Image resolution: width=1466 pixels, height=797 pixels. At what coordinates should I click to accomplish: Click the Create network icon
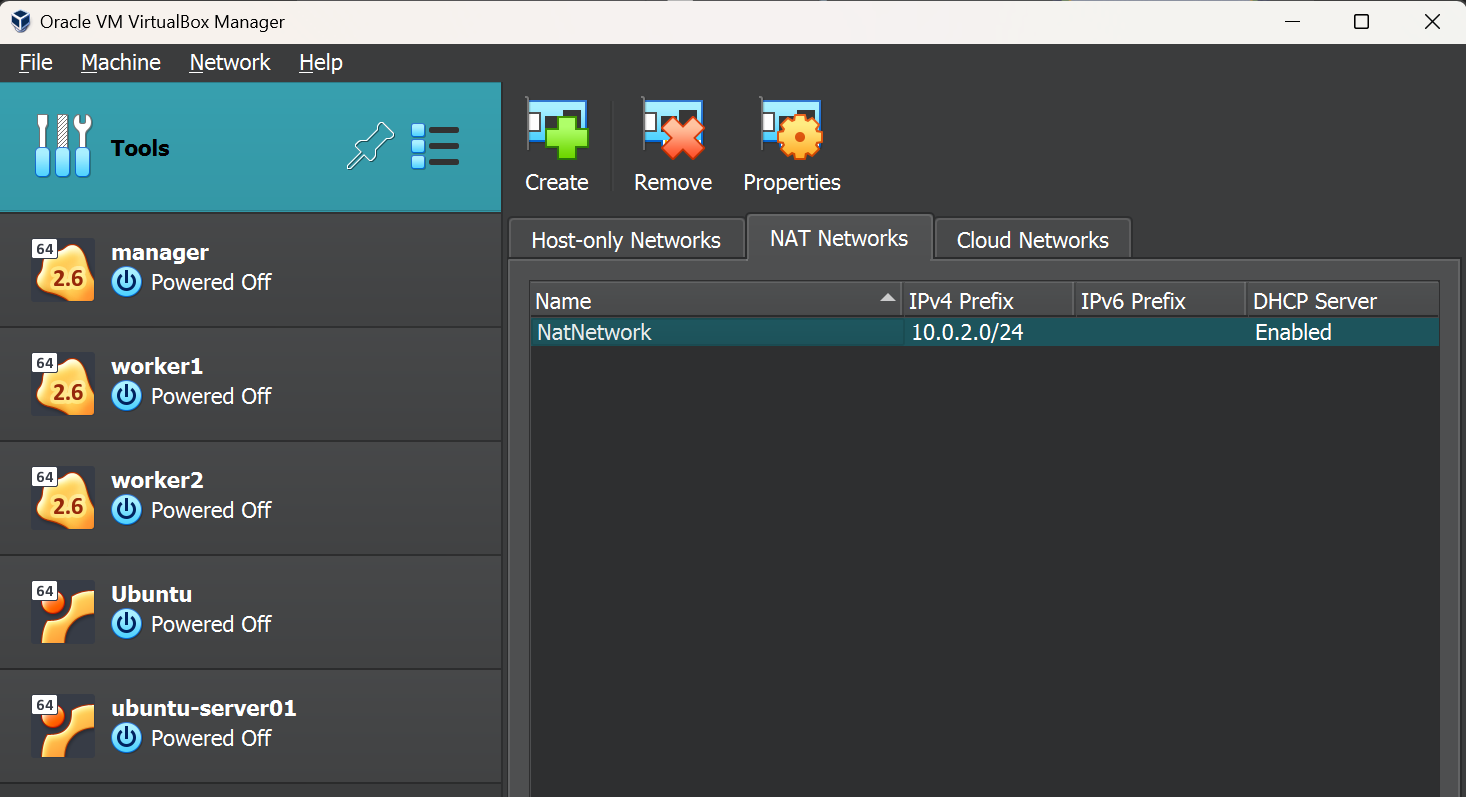coord(556,131)
